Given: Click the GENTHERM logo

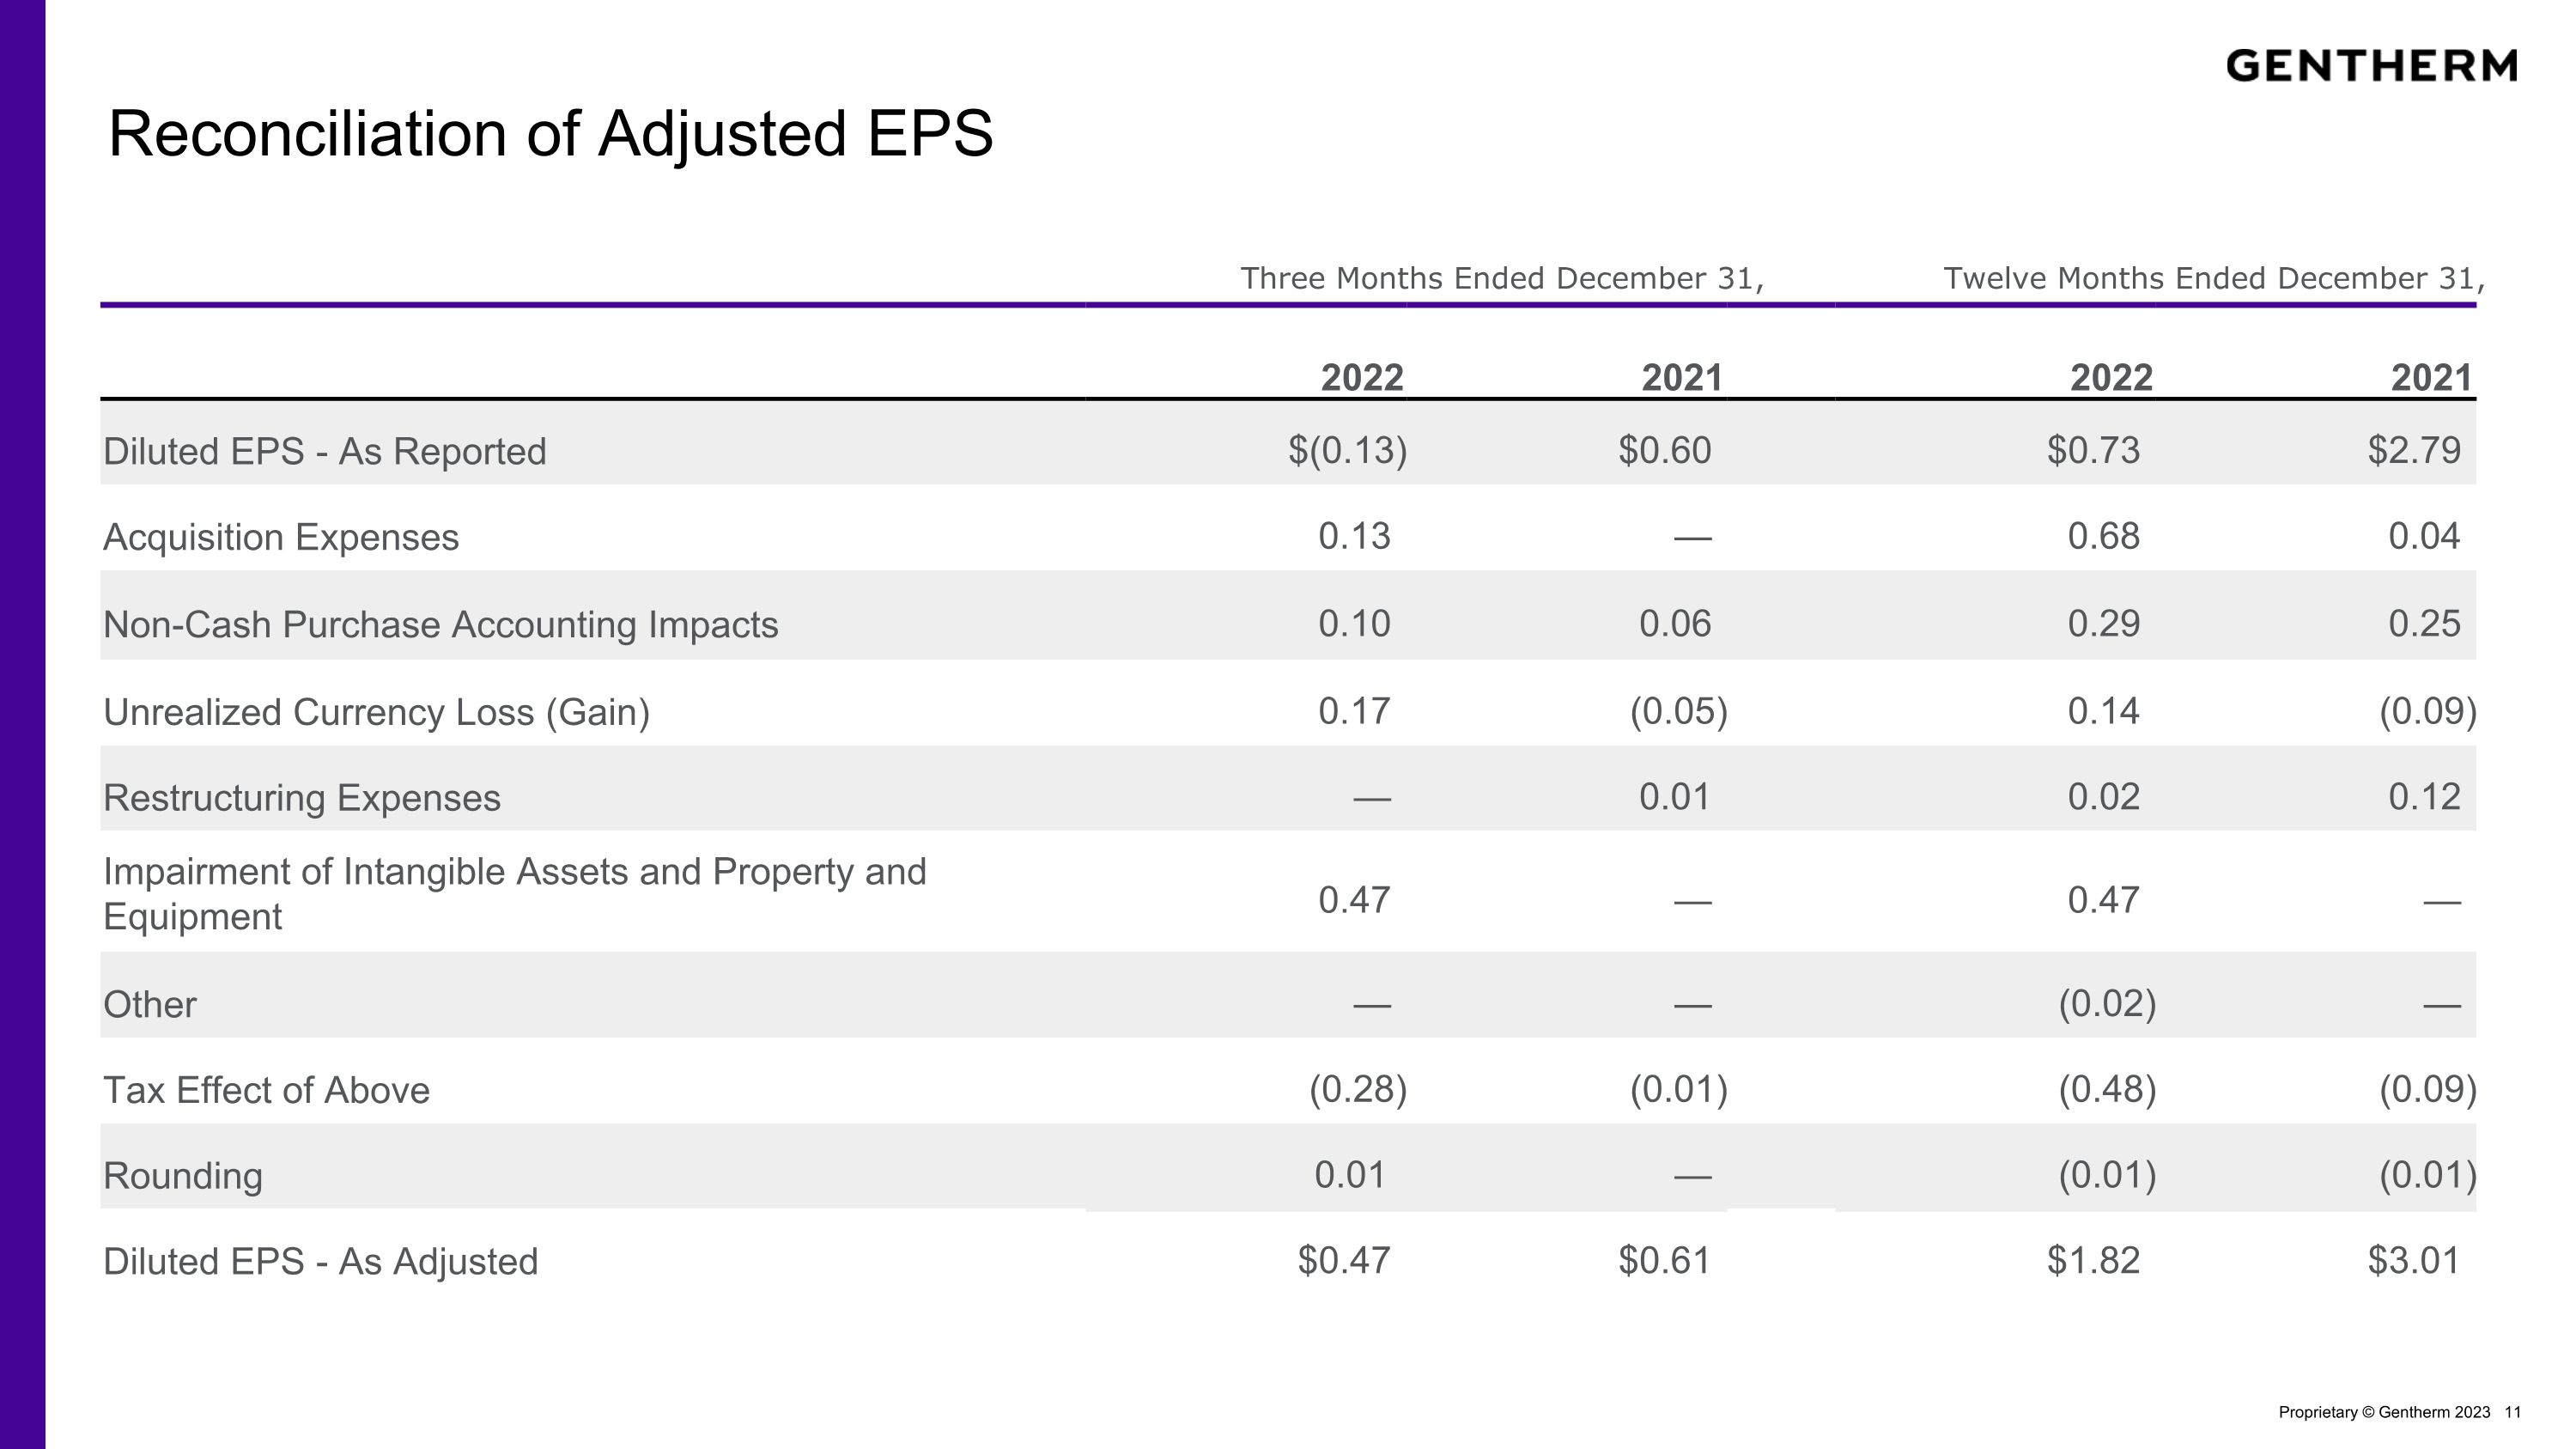Looking at the screenshot, I should (2371, 66).
